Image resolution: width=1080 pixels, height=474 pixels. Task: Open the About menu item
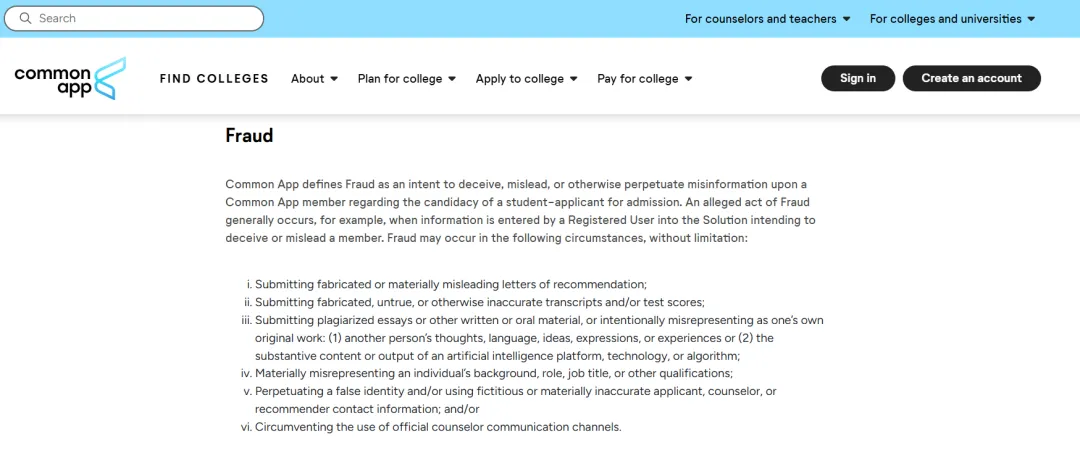click(x=307, y=79)
